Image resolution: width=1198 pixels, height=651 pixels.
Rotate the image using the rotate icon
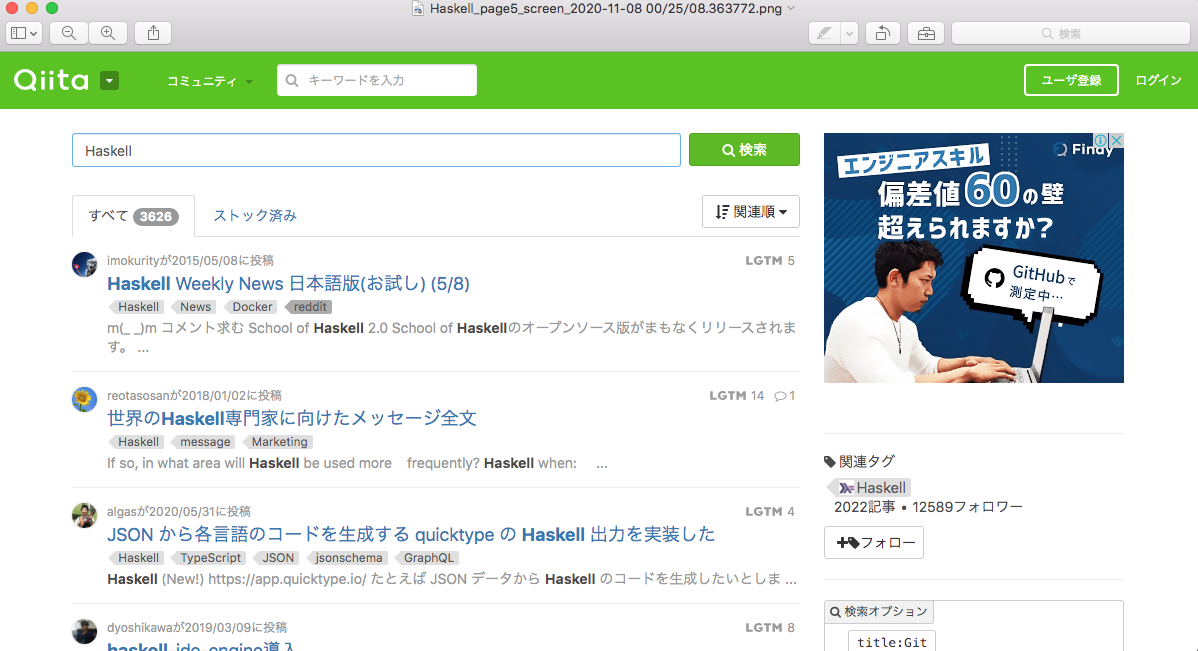pos(883,33)
